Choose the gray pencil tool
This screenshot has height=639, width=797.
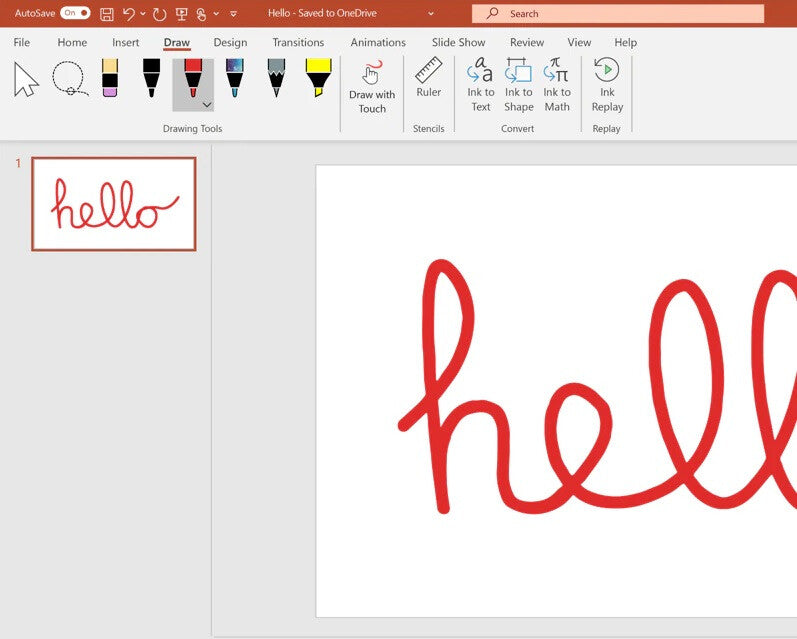(276, 79)
